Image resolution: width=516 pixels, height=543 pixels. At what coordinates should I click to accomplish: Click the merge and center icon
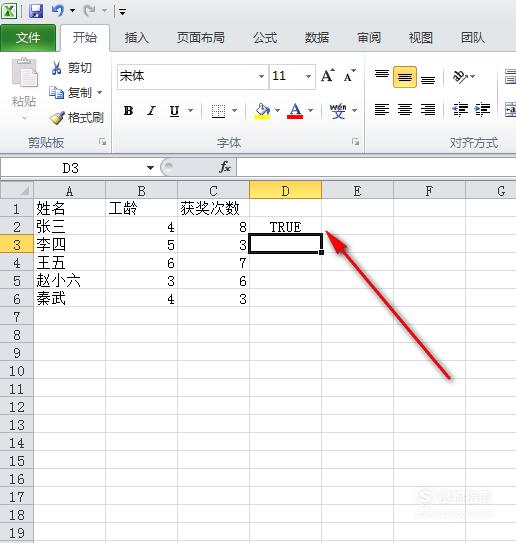click(510, 110)
